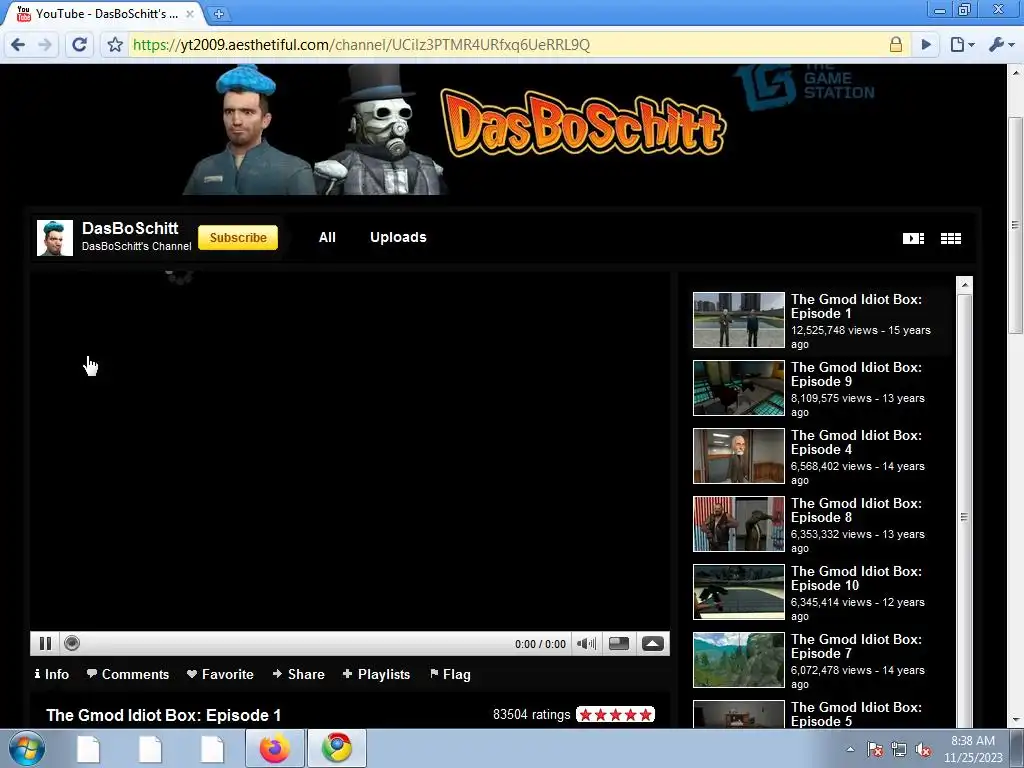Go back in browser history
1024x768 pixels.
point(18,44)
